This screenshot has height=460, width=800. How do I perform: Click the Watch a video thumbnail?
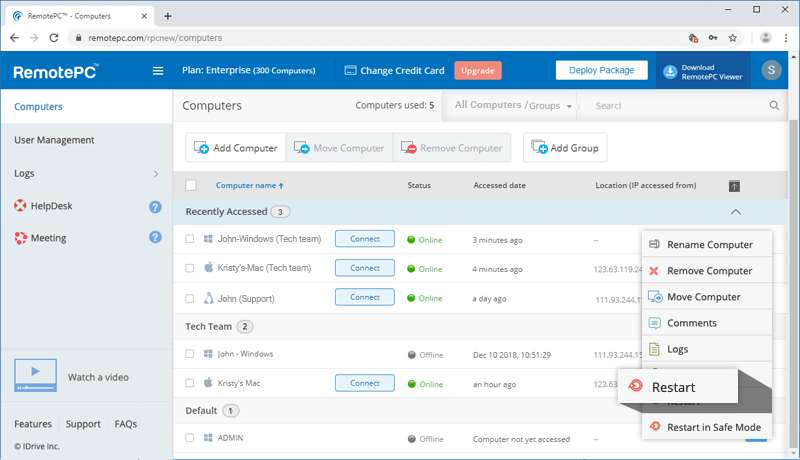click(x=35, y=375)
